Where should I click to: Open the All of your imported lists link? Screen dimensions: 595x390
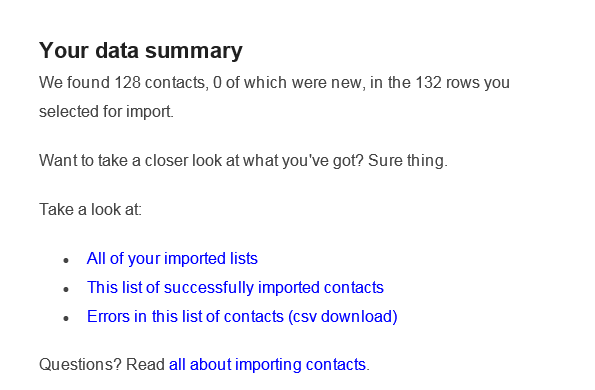click(x=172, y=259)
